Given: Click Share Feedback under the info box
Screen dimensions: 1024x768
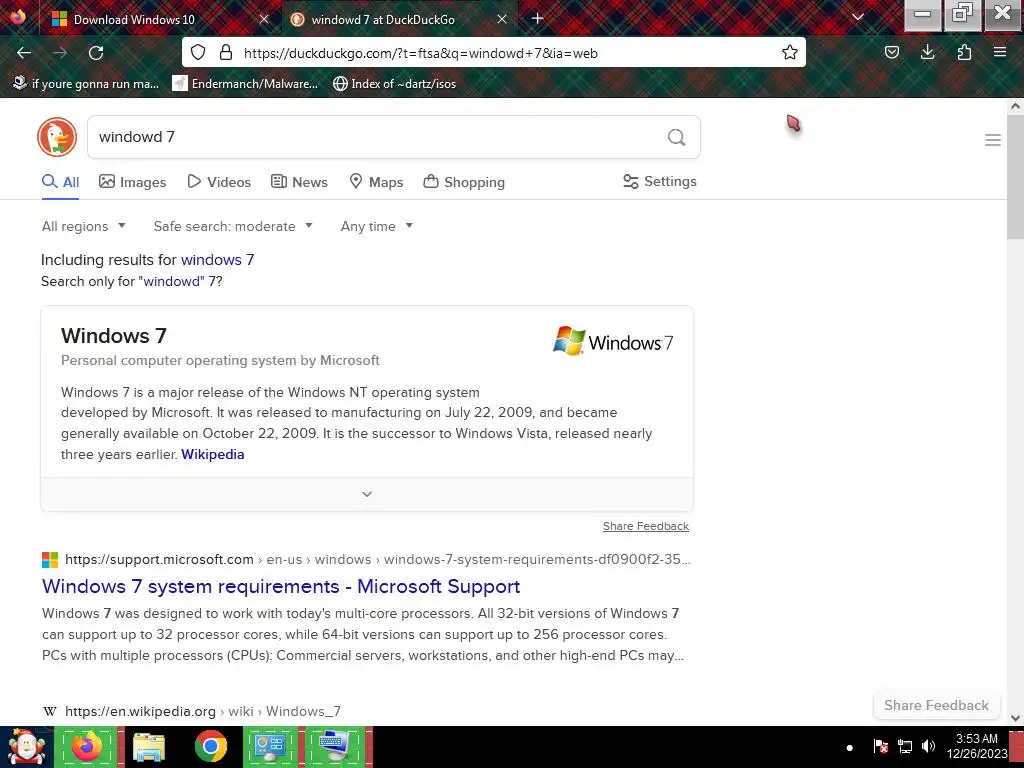Looking at the screenshot, I should (x=646, y=526).
